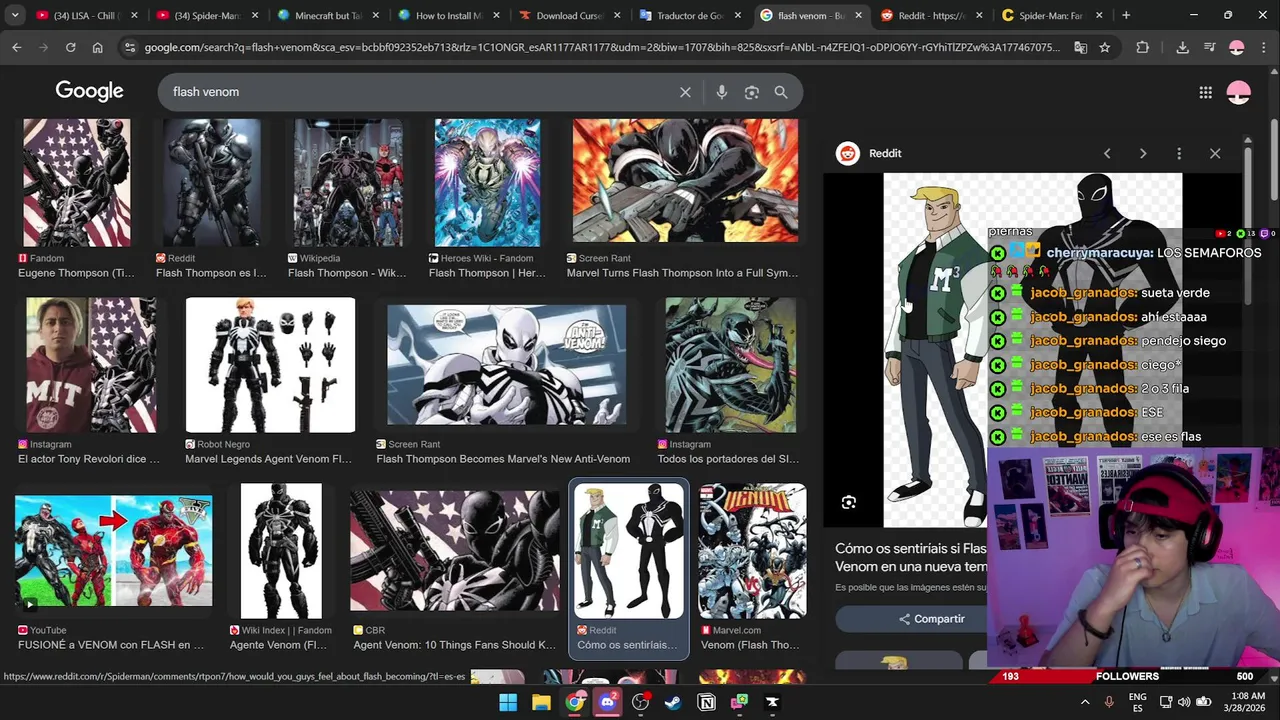The height and width of the screenshot is (720, 1280).
Task: Open the Google apps grid icon
Action: pyautogui.click(x=1206, y=92)
